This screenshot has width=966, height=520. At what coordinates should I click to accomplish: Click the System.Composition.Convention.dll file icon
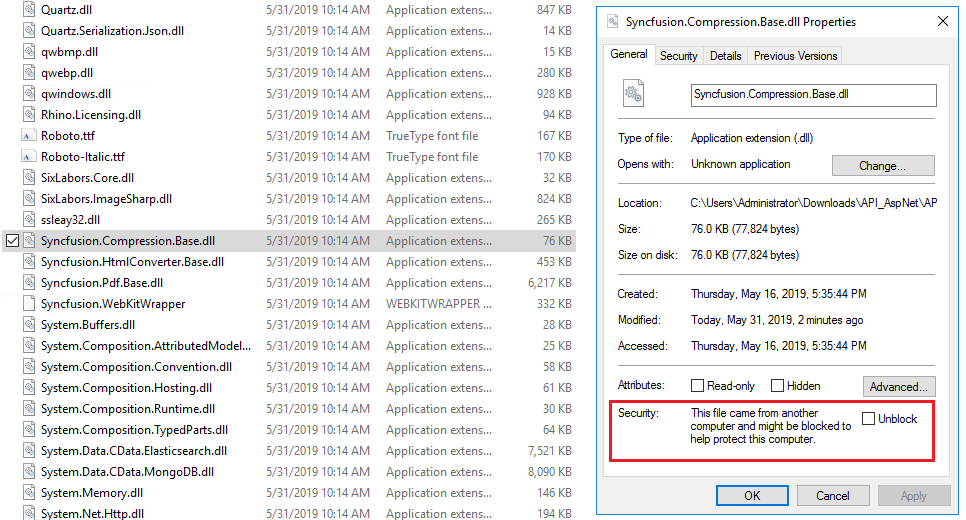29,367
